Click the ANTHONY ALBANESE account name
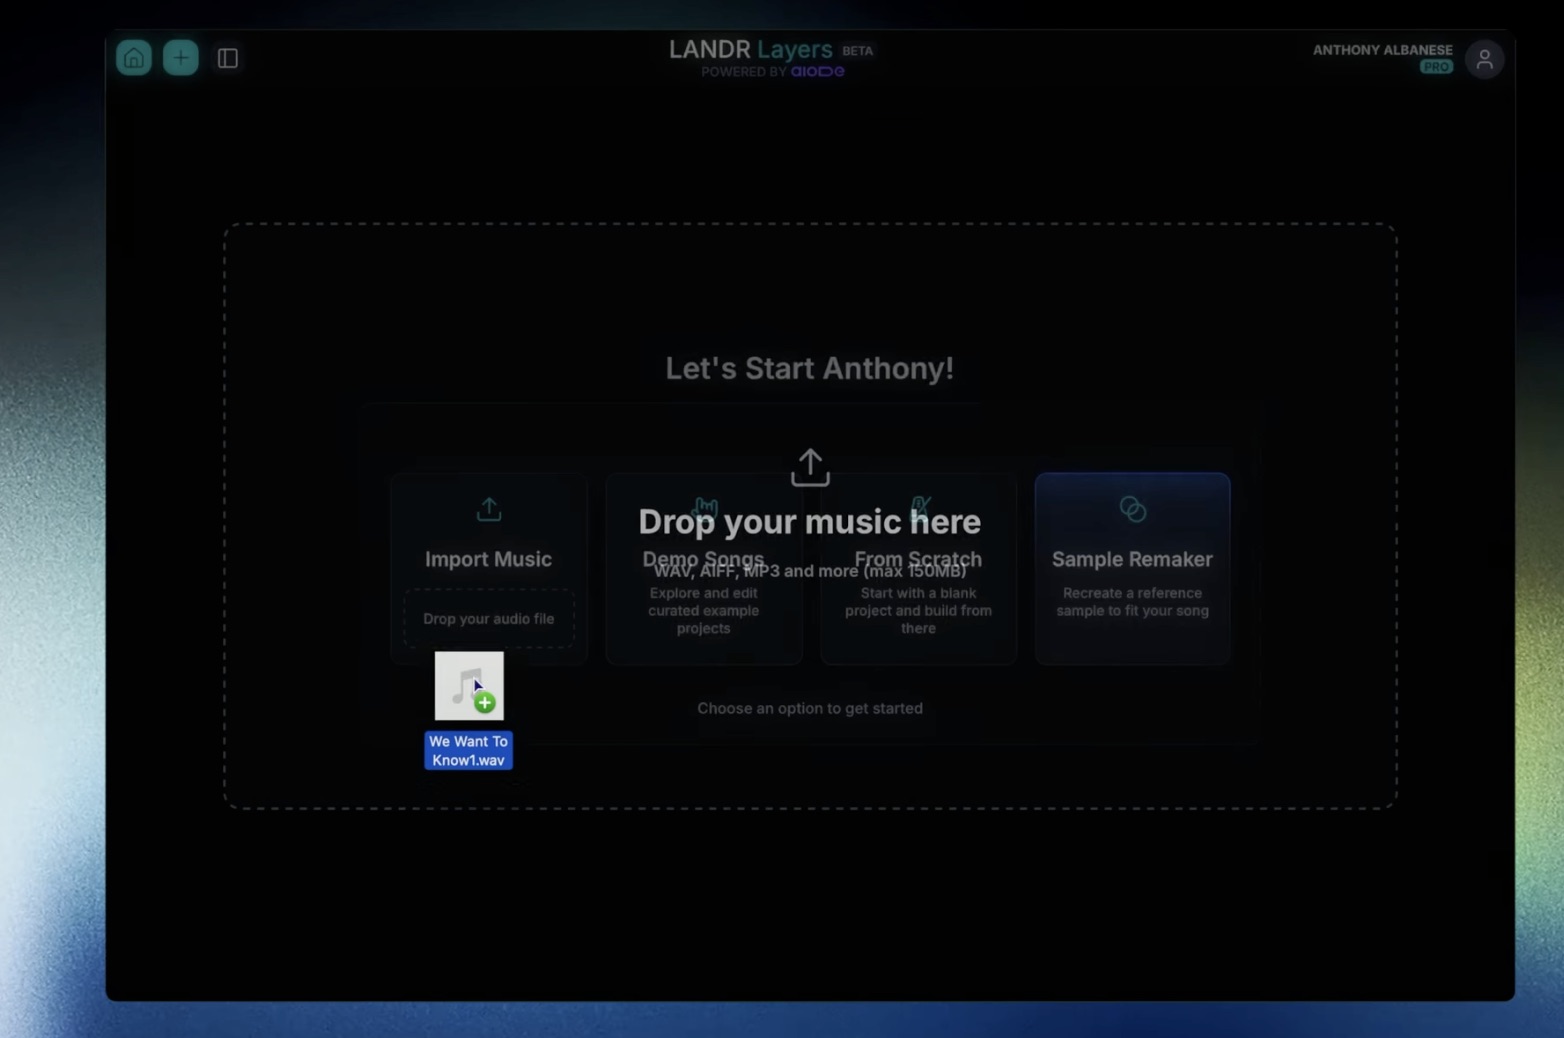 (x=1383, y=50)
